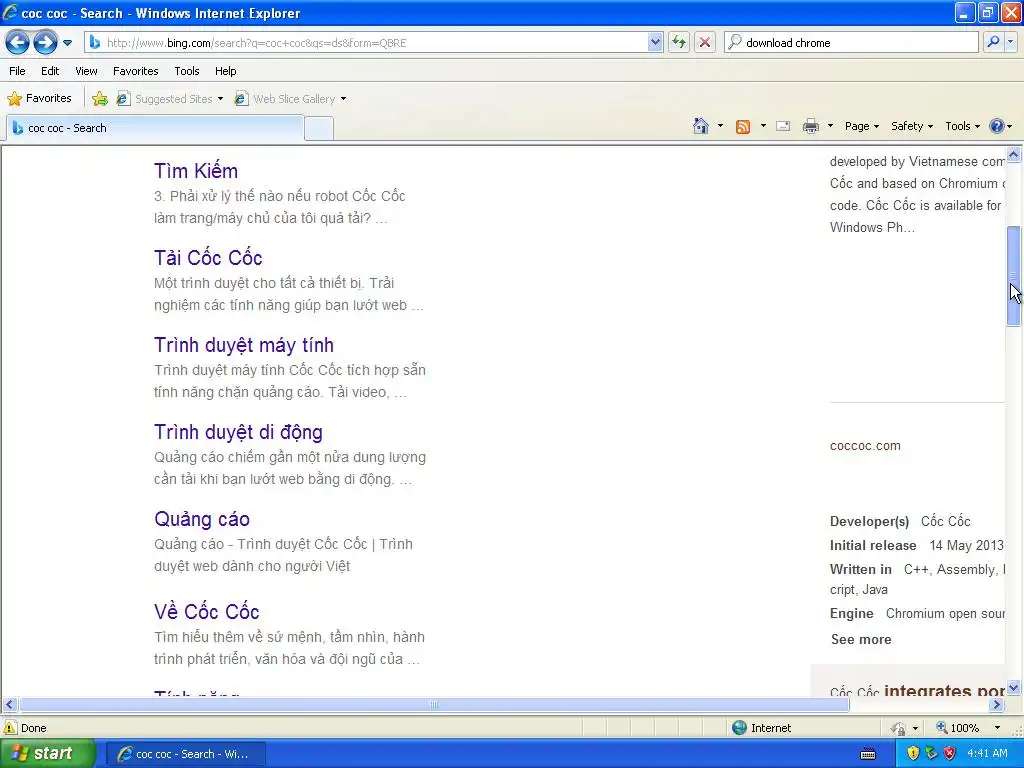Click the vertical scrollbar down arrow
This screenshot has height=768, width=1024.
1014,688
